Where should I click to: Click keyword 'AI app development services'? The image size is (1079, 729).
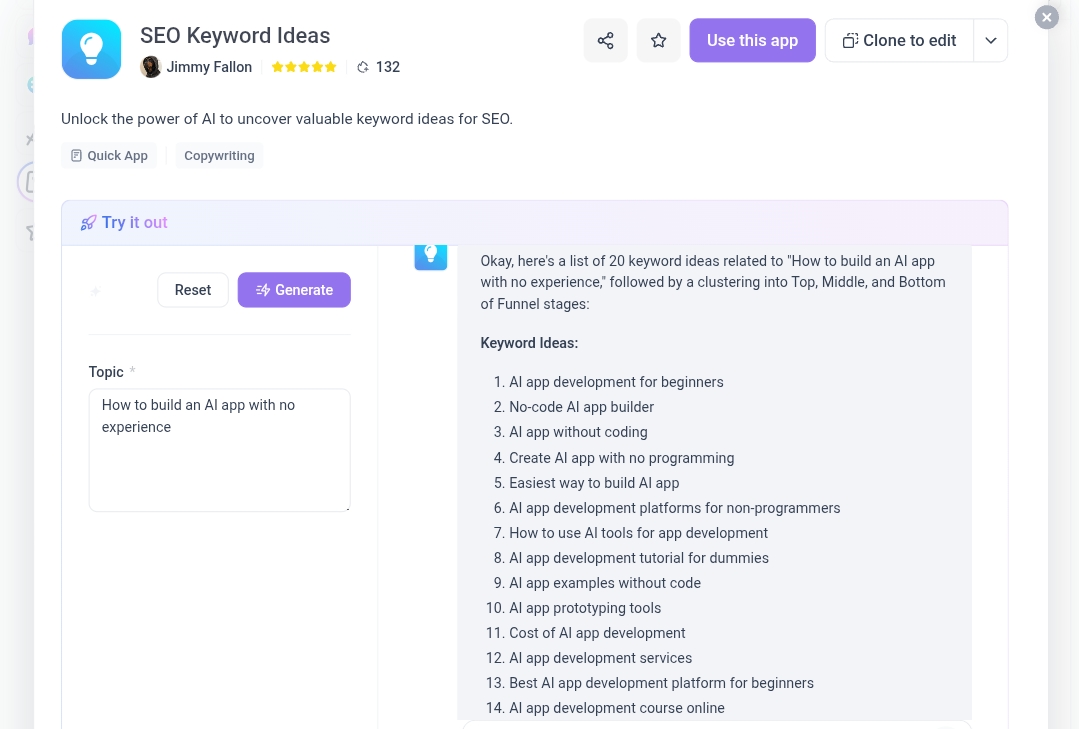(x=601, y=658)
